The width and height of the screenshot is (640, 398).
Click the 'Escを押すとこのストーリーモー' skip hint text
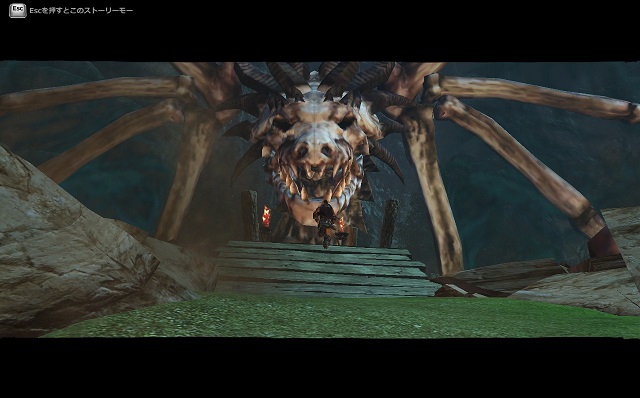(x=81, y=11)
